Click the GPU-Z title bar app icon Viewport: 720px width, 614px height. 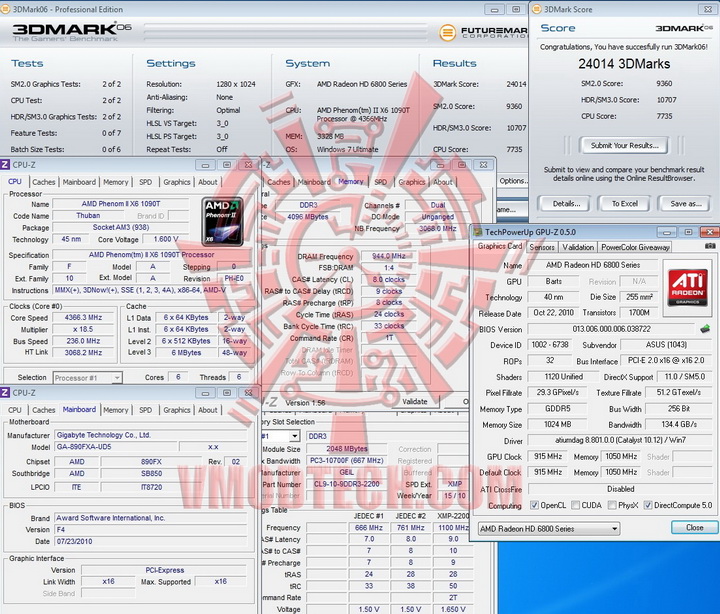coord(478,232)
